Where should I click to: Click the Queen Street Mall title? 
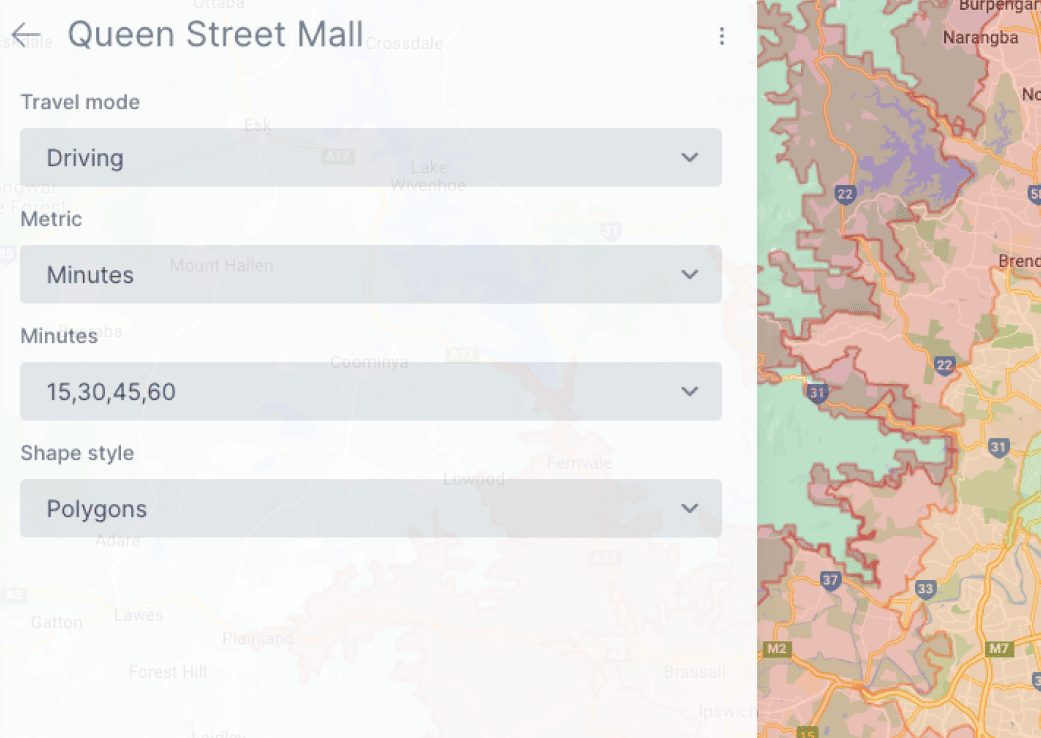click(x=215, y=35)
